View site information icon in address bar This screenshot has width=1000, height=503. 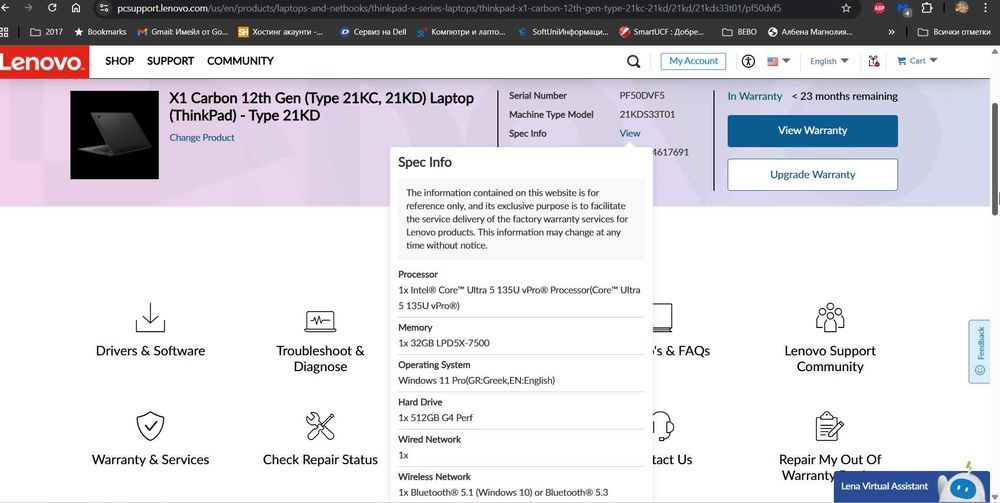[x=104, y=8]
